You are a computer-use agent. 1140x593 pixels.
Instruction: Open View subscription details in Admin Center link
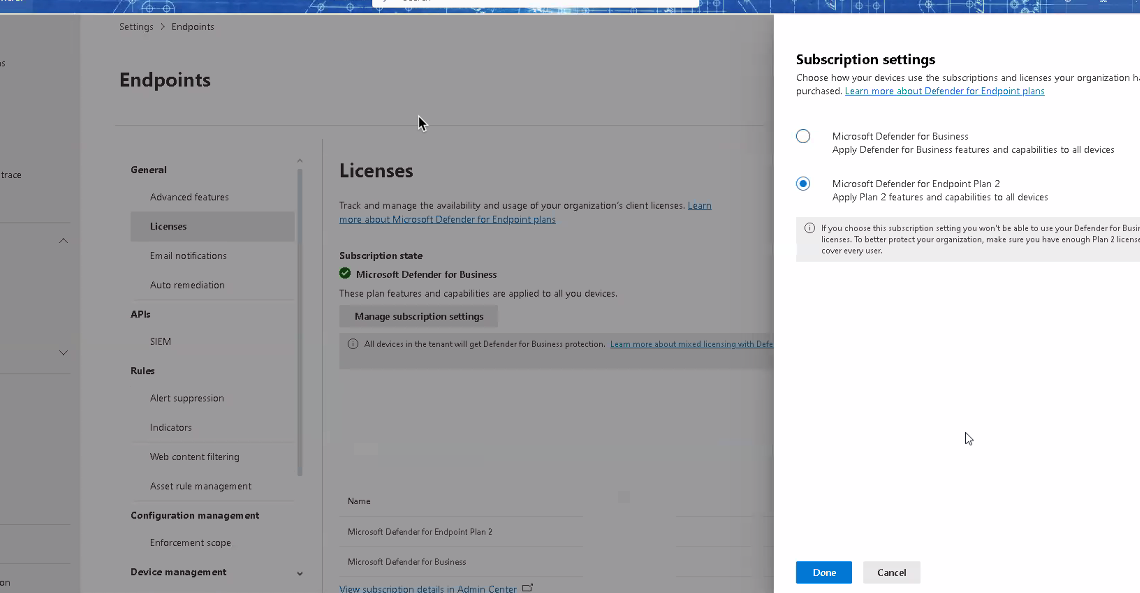[428, 589]
